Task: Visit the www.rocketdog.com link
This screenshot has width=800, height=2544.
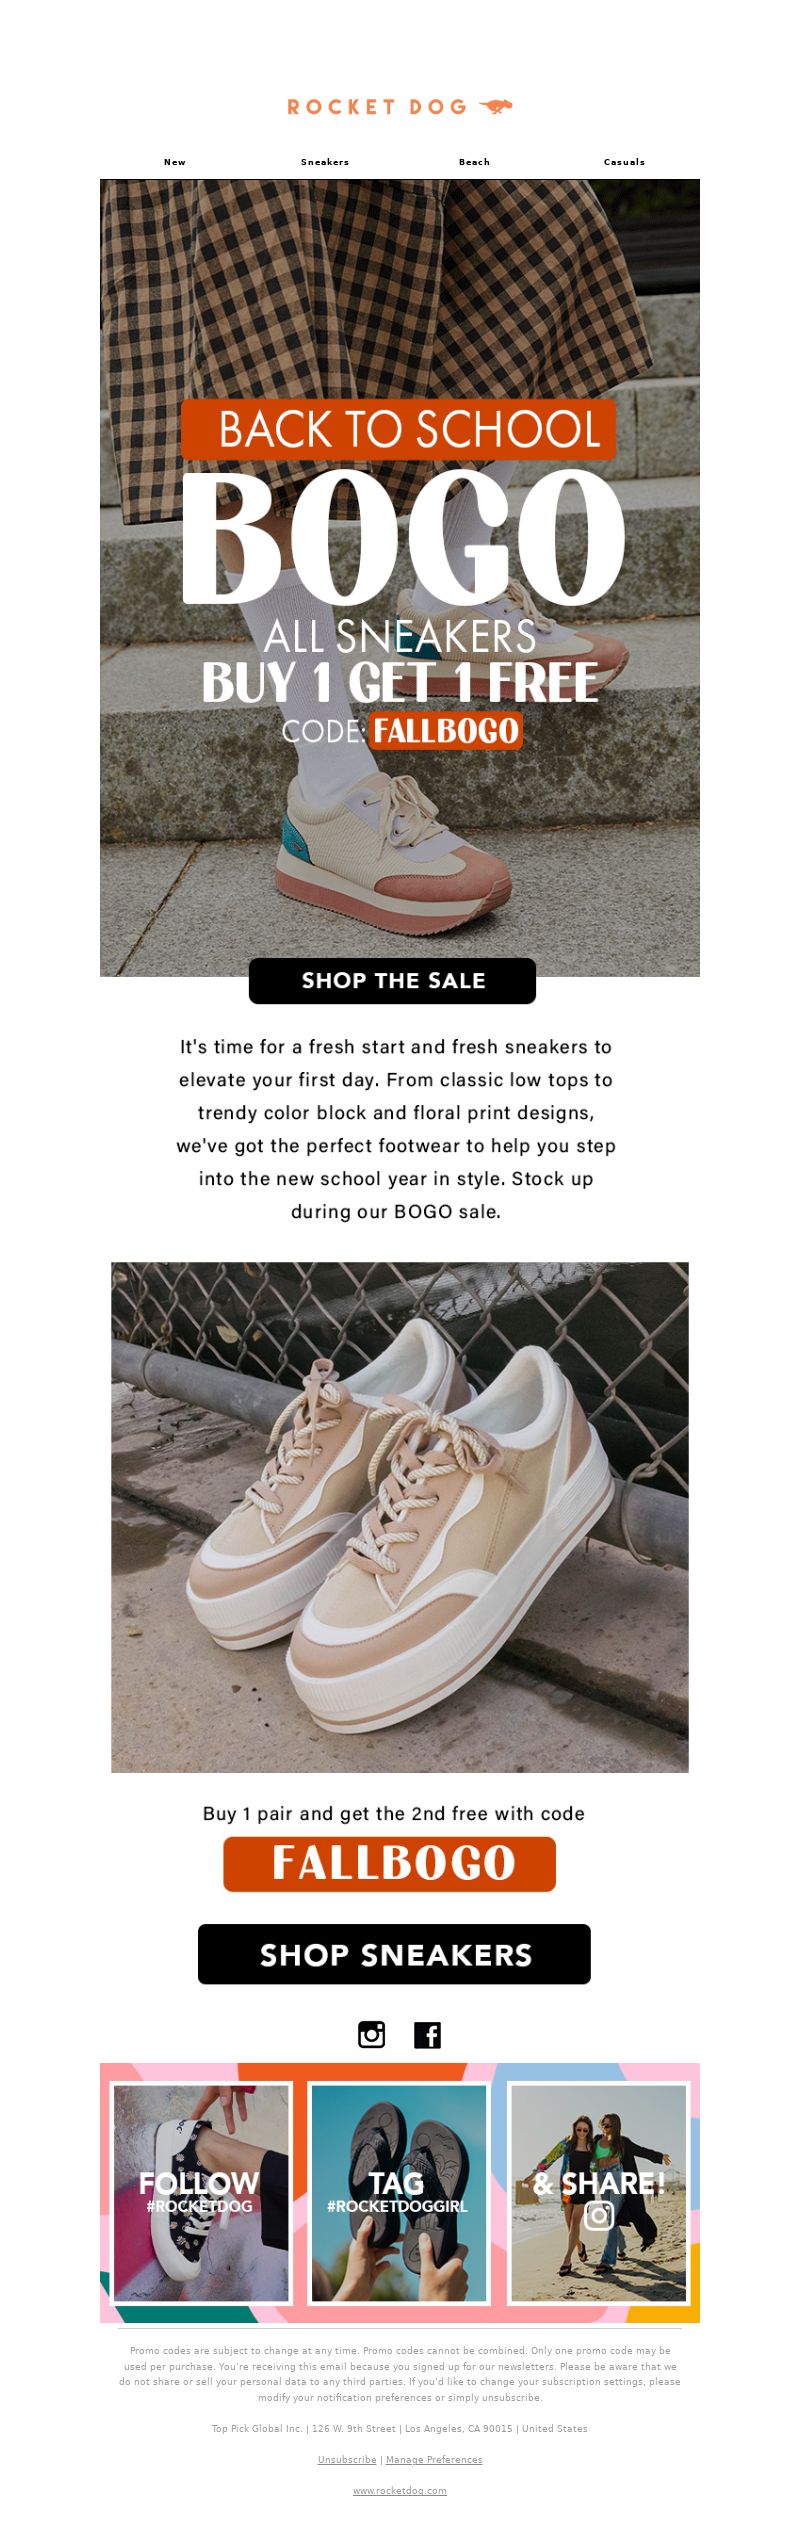Action: [x=400, y=2490]
